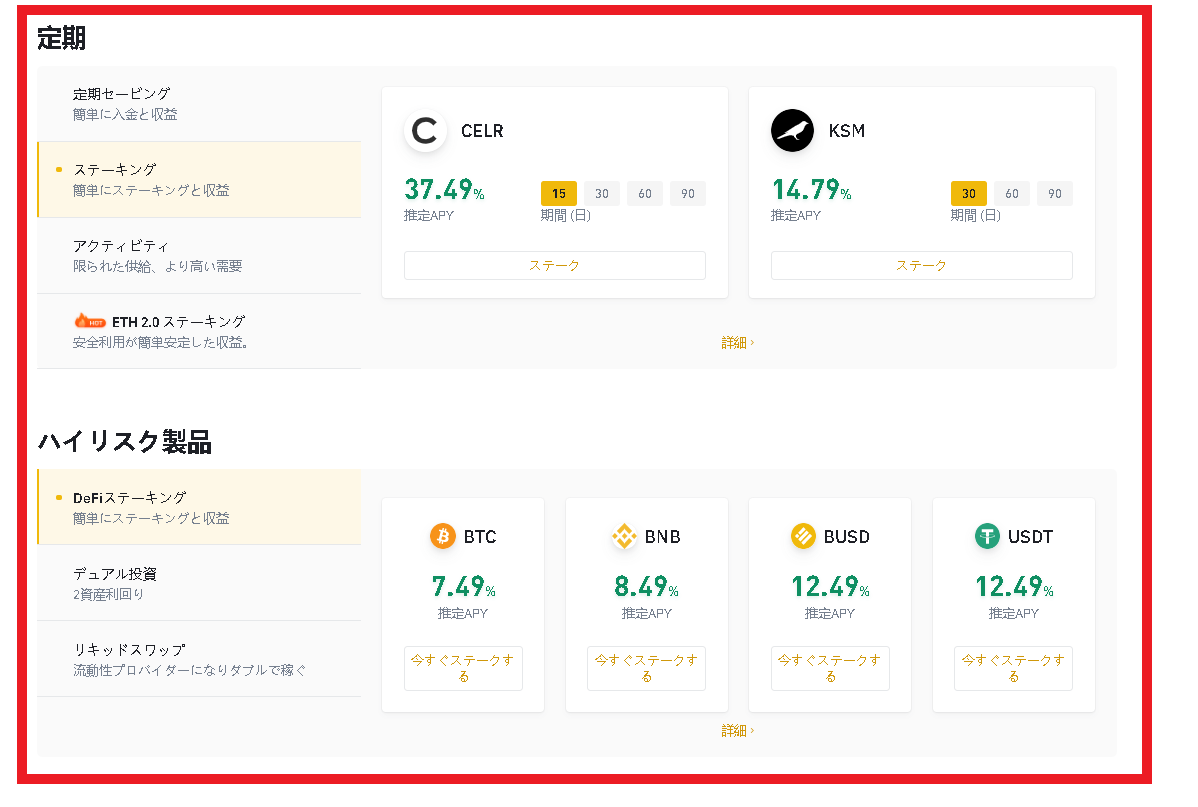Click 今すぐステークする under BUSD
The width and height of the screenshot is (1198, 807).
click(x=830, y=669)
